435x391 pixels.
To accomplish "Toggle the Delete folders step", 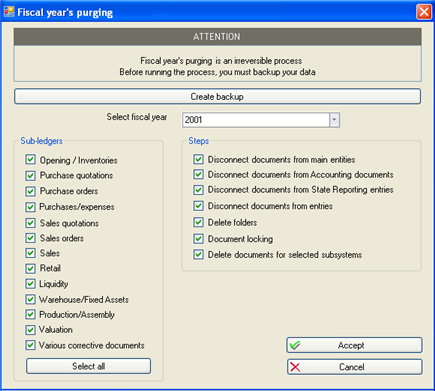I will click(199, 222).
